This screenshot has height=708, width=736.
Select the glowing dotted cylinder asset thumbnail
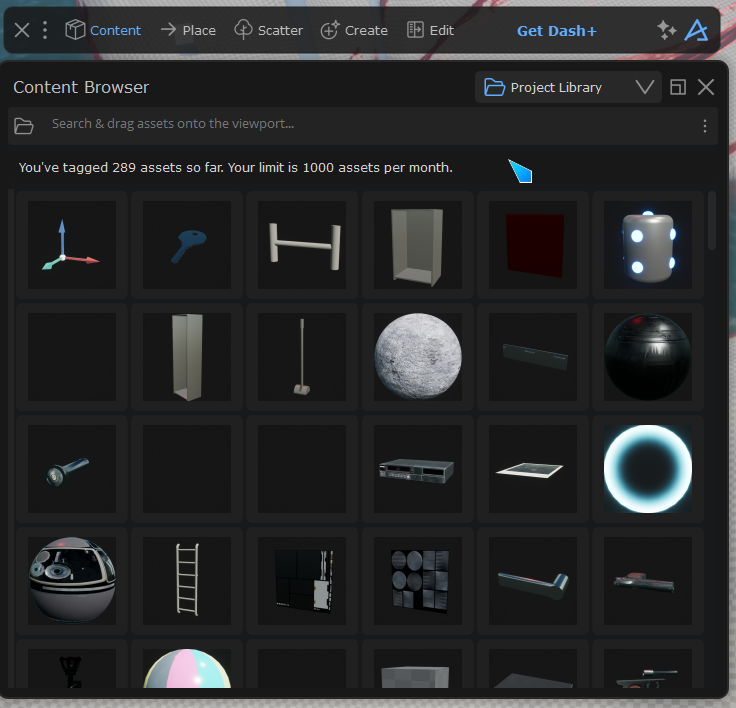648,245
